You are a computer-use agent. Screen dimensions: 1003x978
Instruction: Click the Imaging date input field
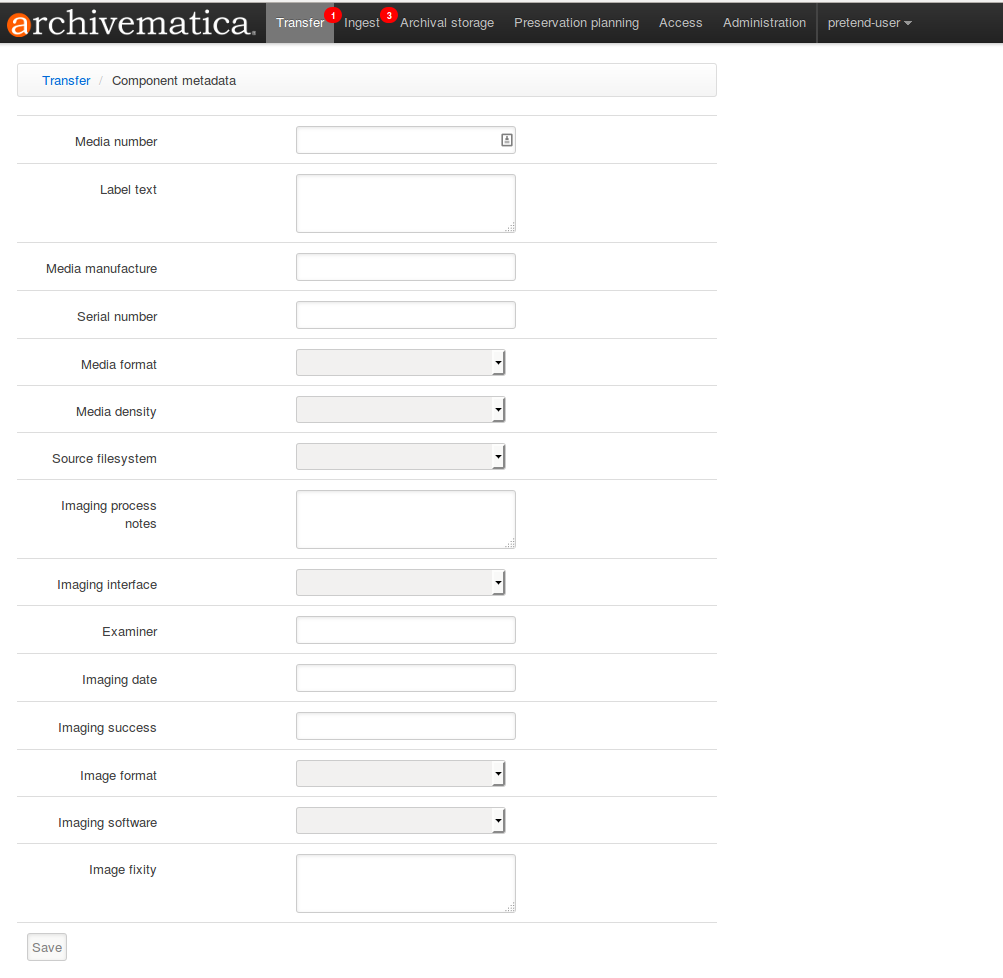(405, 679)
